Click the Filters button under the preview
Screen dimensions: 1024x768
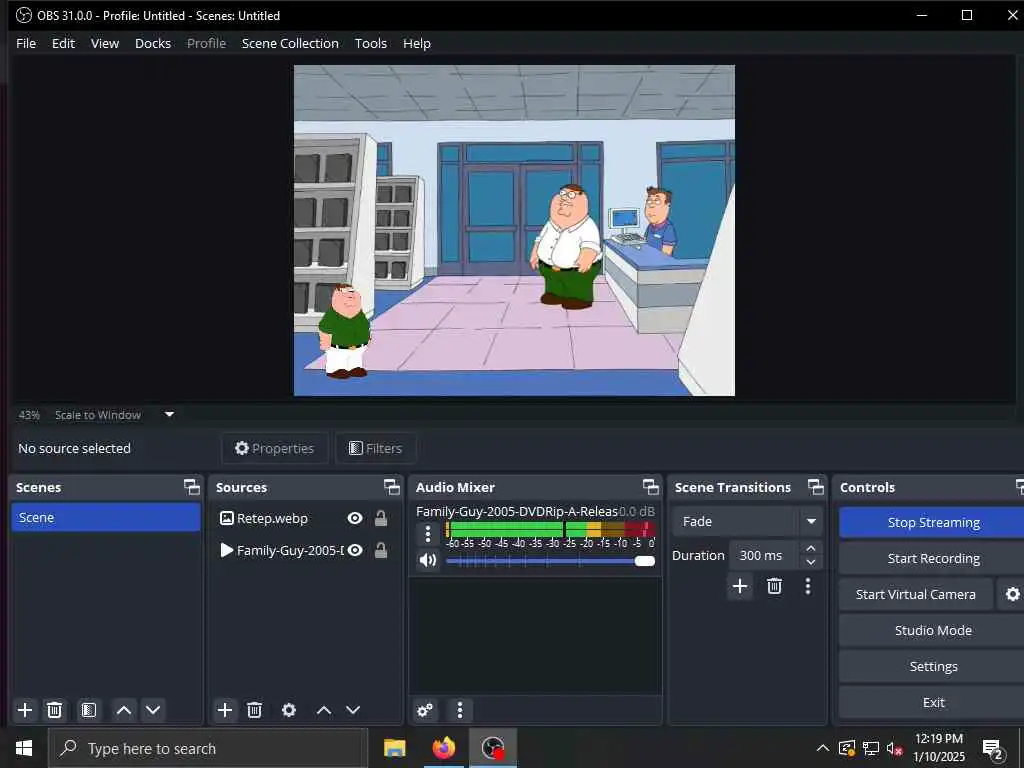376,448
